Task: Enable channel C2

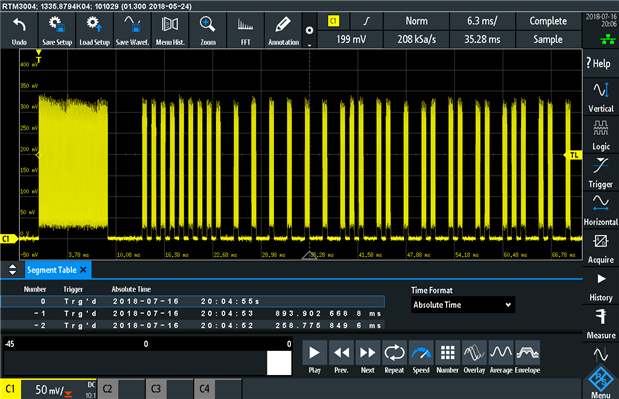Action: coord(107,389)
